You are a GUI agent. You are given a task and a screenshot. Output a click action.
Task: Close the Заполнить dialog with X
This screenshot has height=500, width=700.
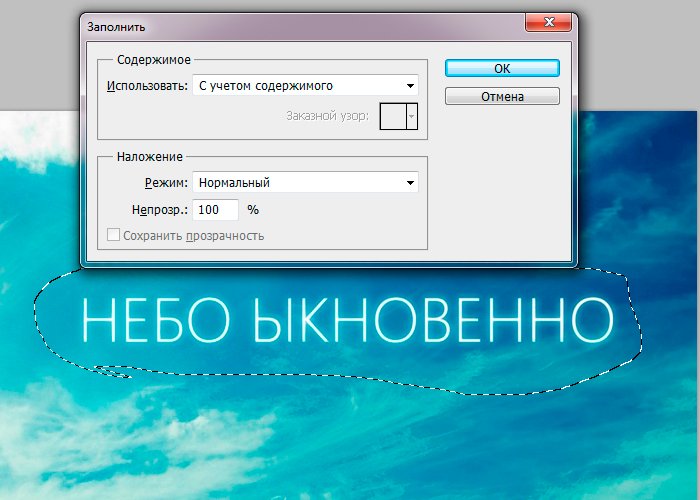click(549, 23)
